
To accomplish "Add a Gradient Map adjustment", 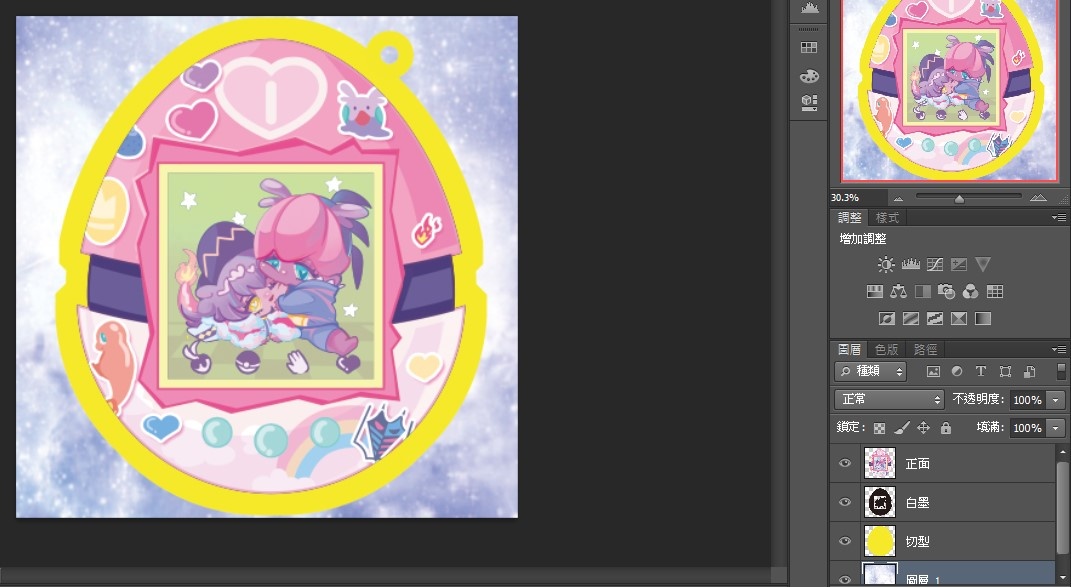I will click(x=983, y=318).
